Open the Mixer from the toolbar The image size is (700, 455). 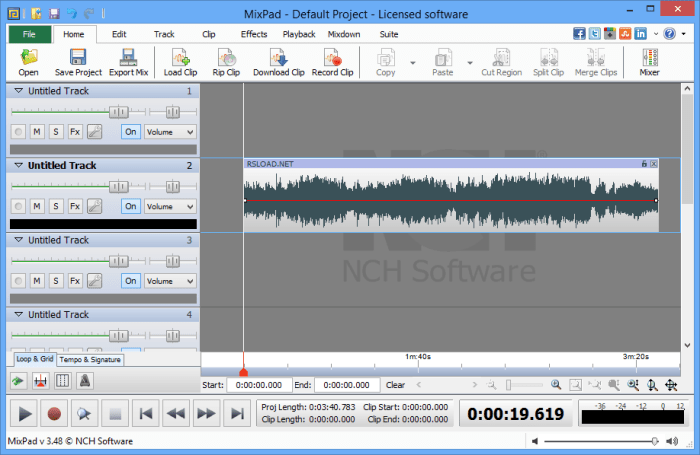click(x=650, y=63)
